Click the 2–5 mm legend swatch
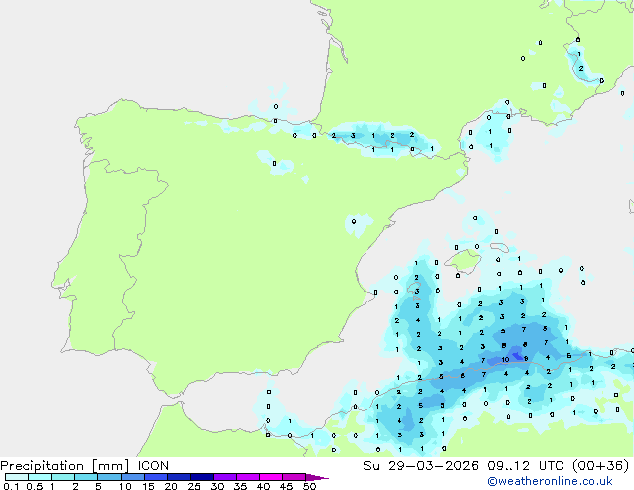 [86, 477]
